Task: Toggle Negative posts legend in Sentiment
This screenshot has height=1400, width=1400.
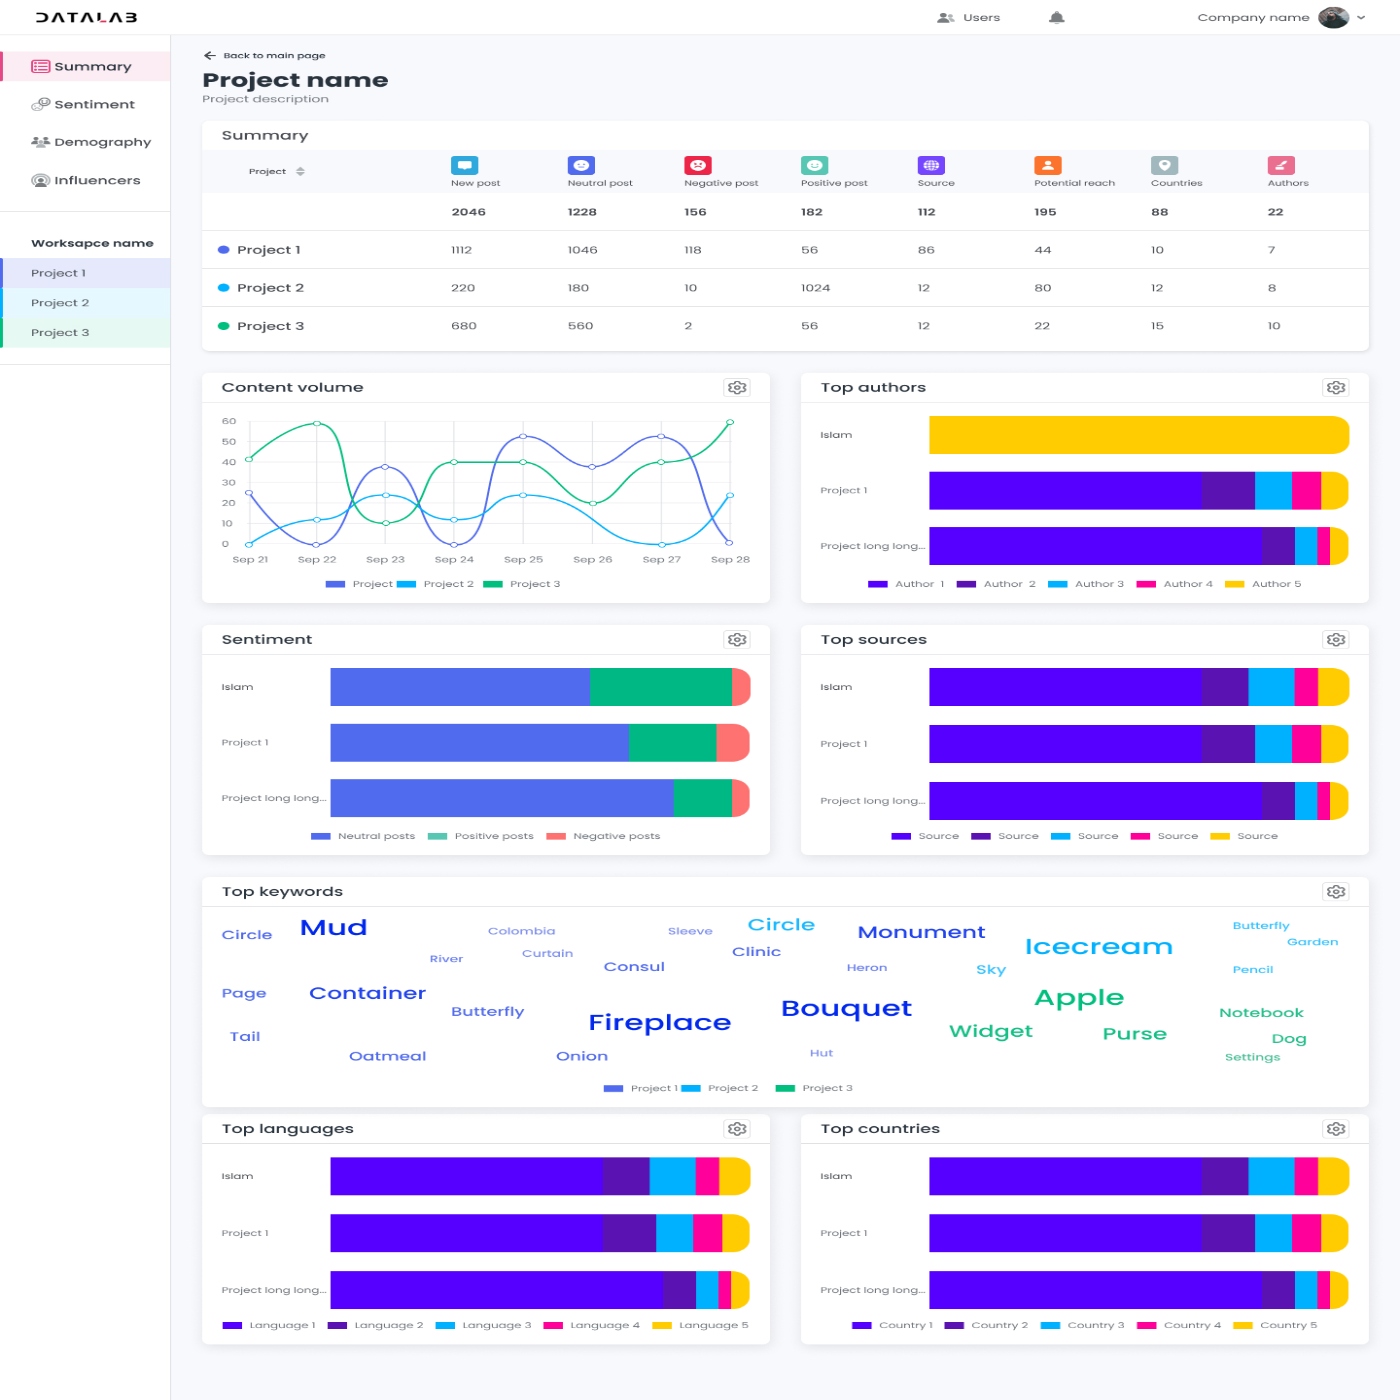Action: (x=604, y=836)
